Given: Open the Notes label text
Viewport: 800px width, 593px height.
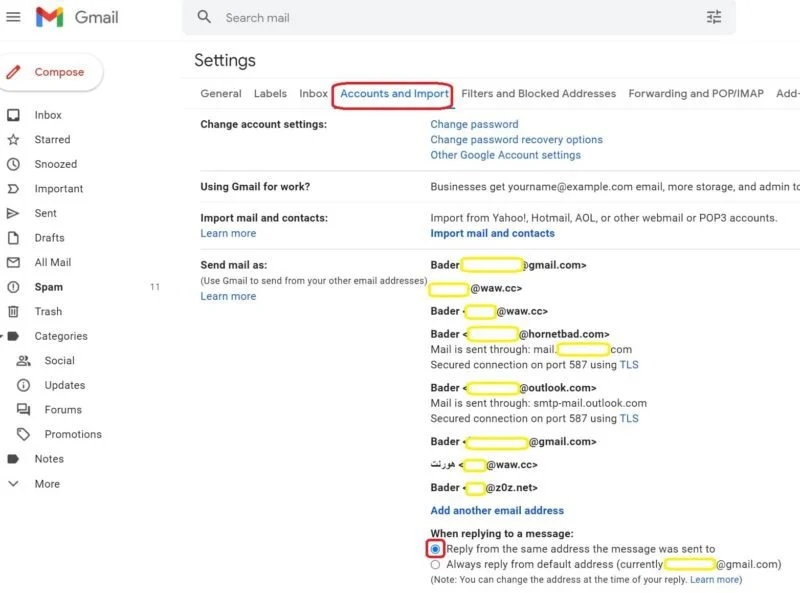Looking at the screenshot, I should [x=49, y=459].
